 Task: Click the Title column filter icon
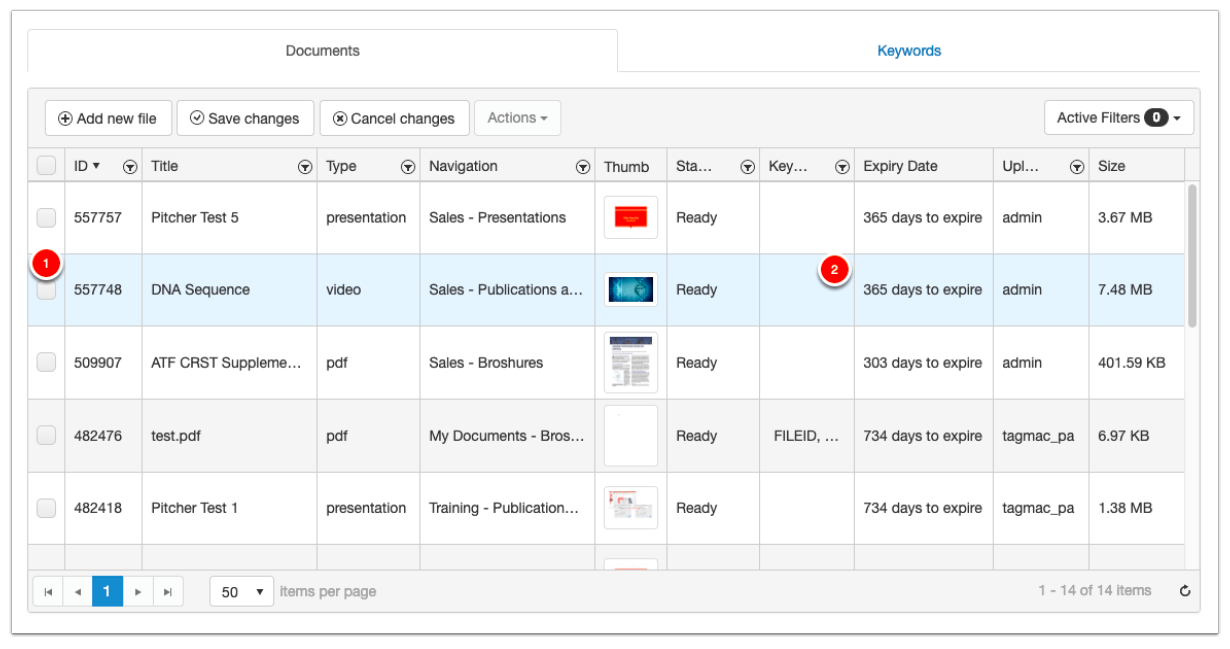pyautogui.click(x=305, y=168)
